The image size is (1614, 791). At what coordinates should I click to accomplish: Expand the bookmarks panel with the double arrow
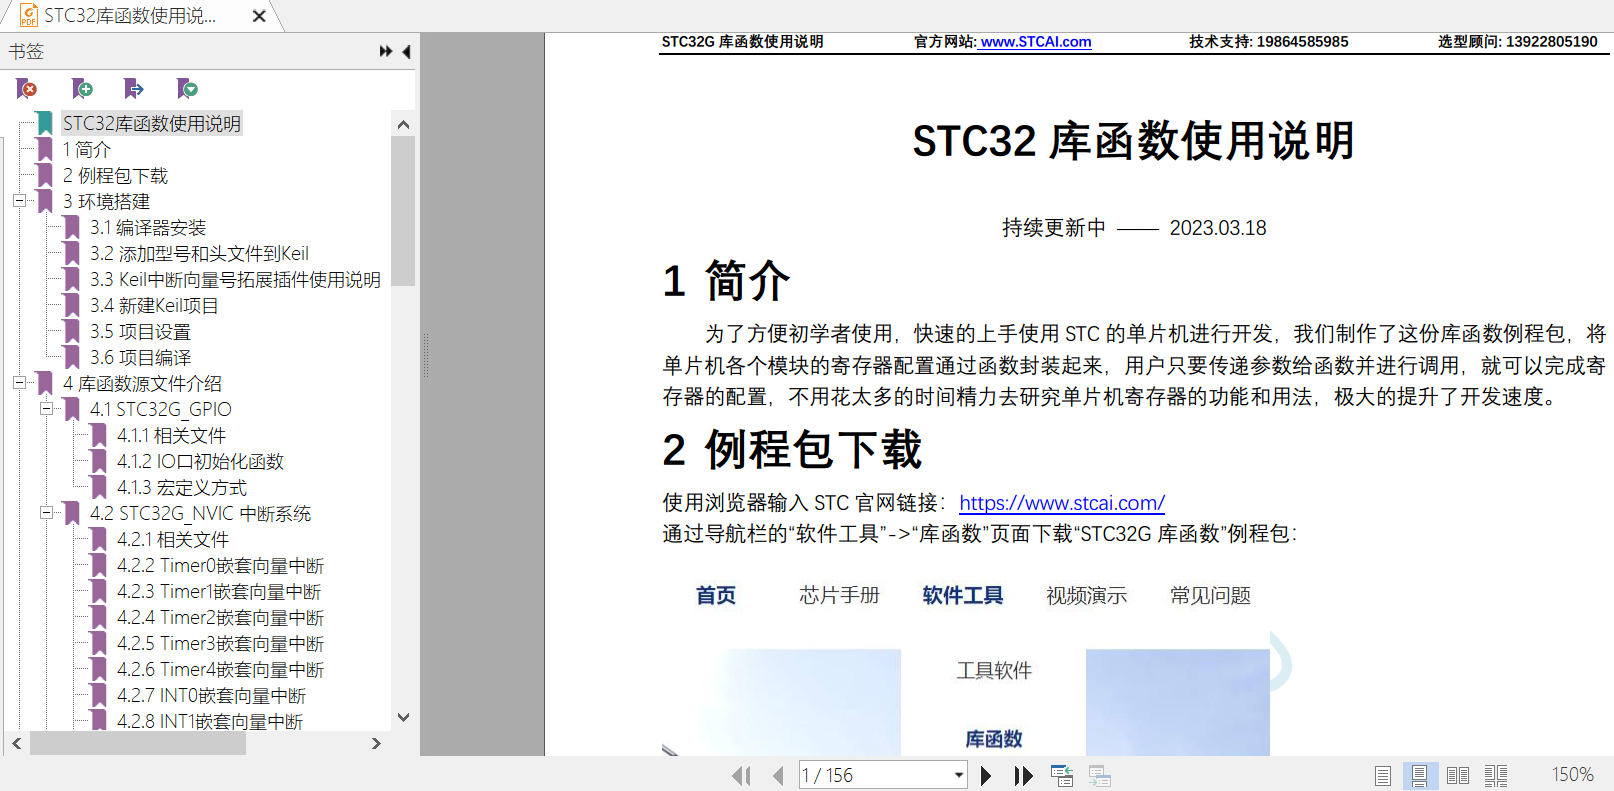coord(386,51)
